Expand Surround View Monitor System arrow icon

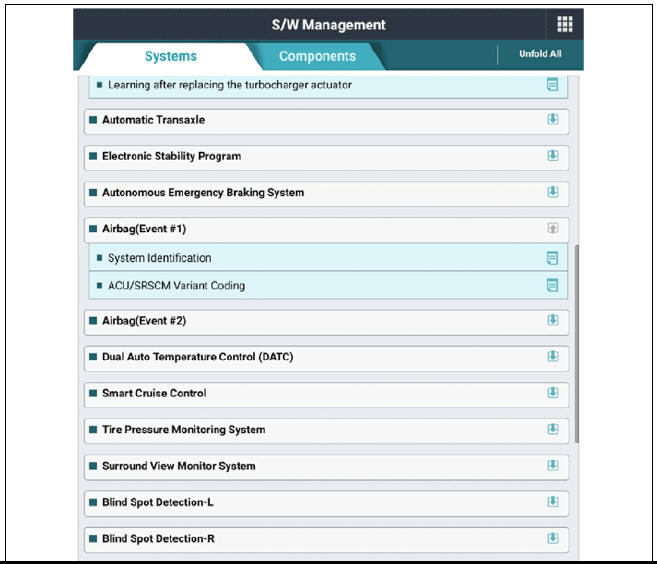pyautogui.click(x=553, y=466)
